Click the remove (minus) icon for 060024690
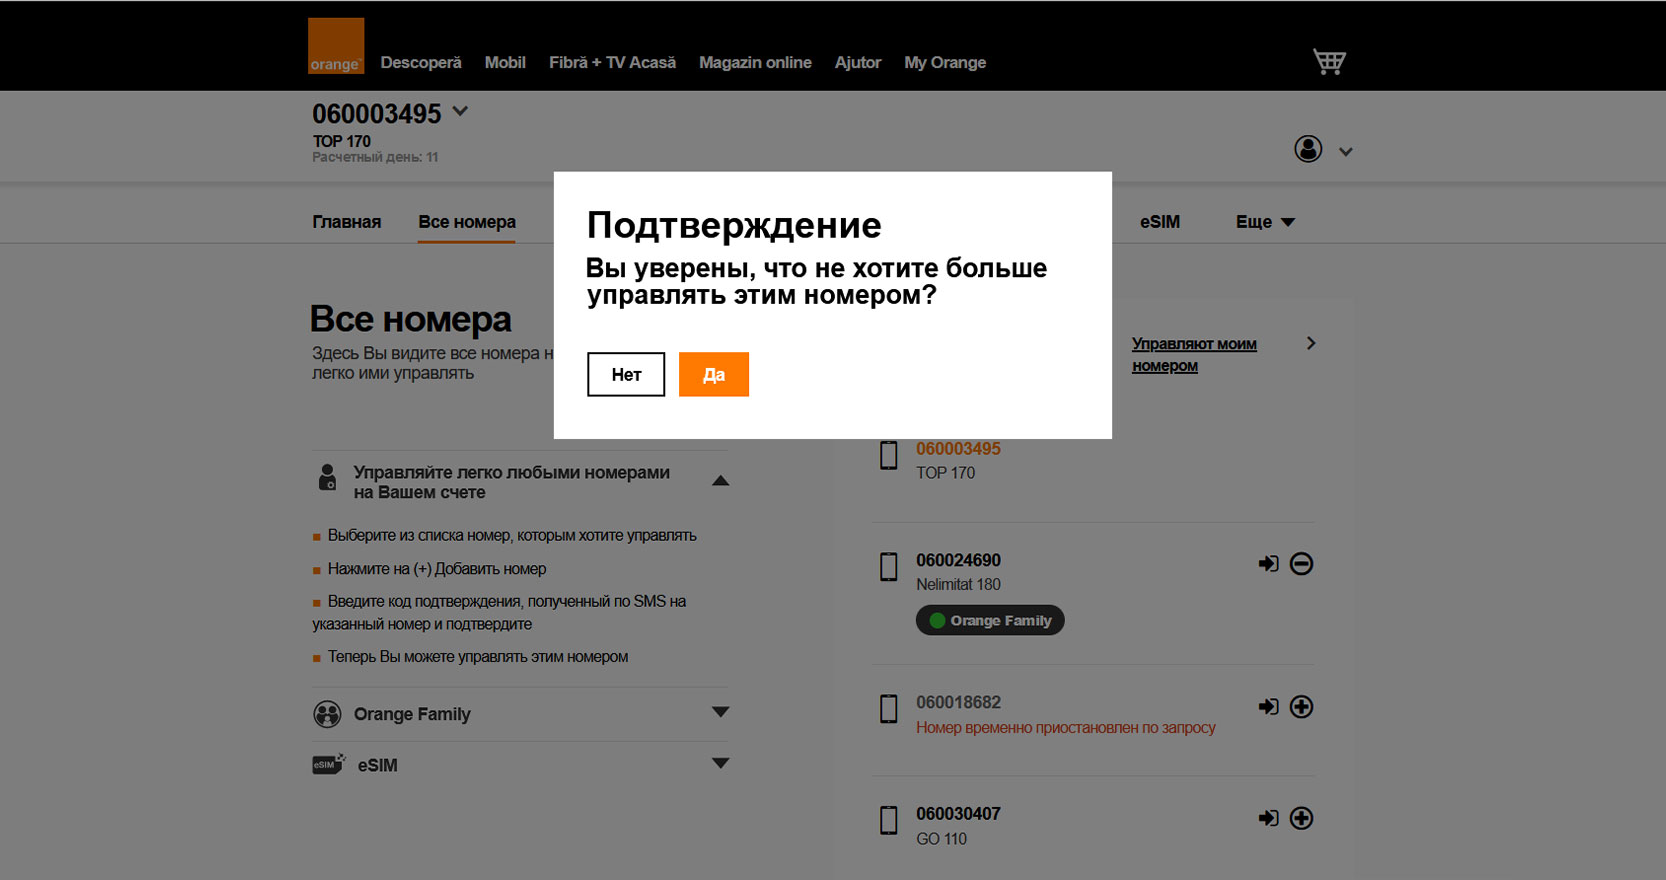This screenshot has height=880, width=1666. point(1301,564)
